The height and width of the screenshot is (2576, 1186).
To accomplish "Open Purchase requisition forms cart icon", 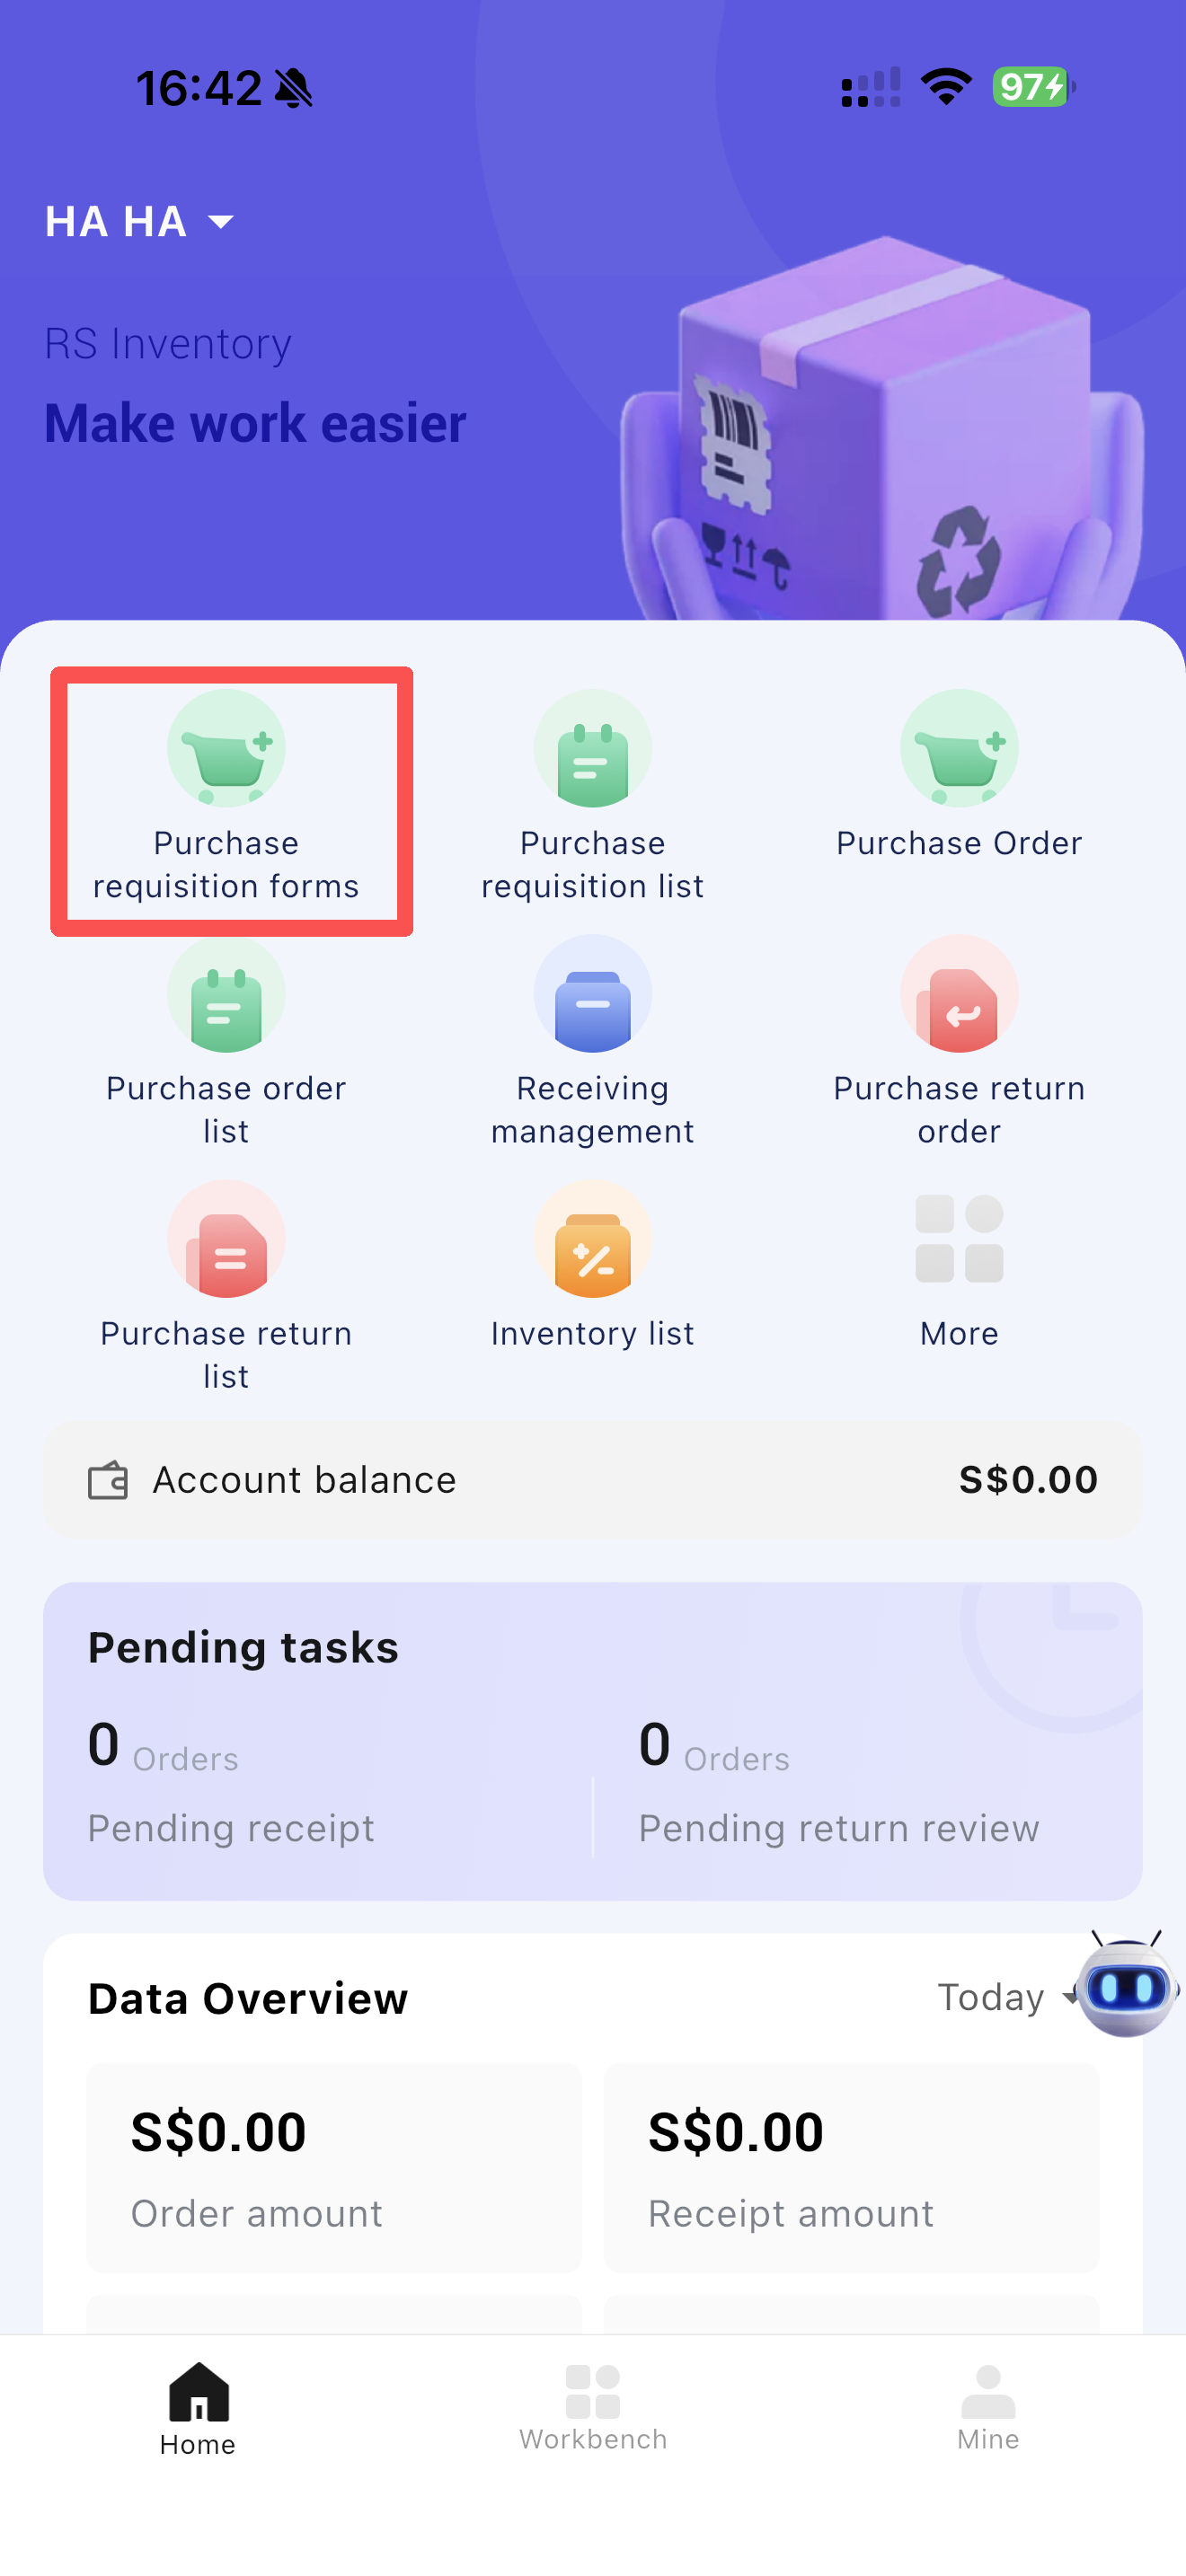I will pyautogui.click(x=226, y=749).
